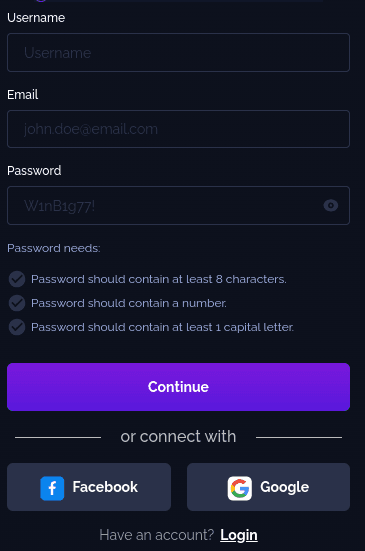
Task: Click the 8 characters requirement check icon
Action: click(17, 279)
